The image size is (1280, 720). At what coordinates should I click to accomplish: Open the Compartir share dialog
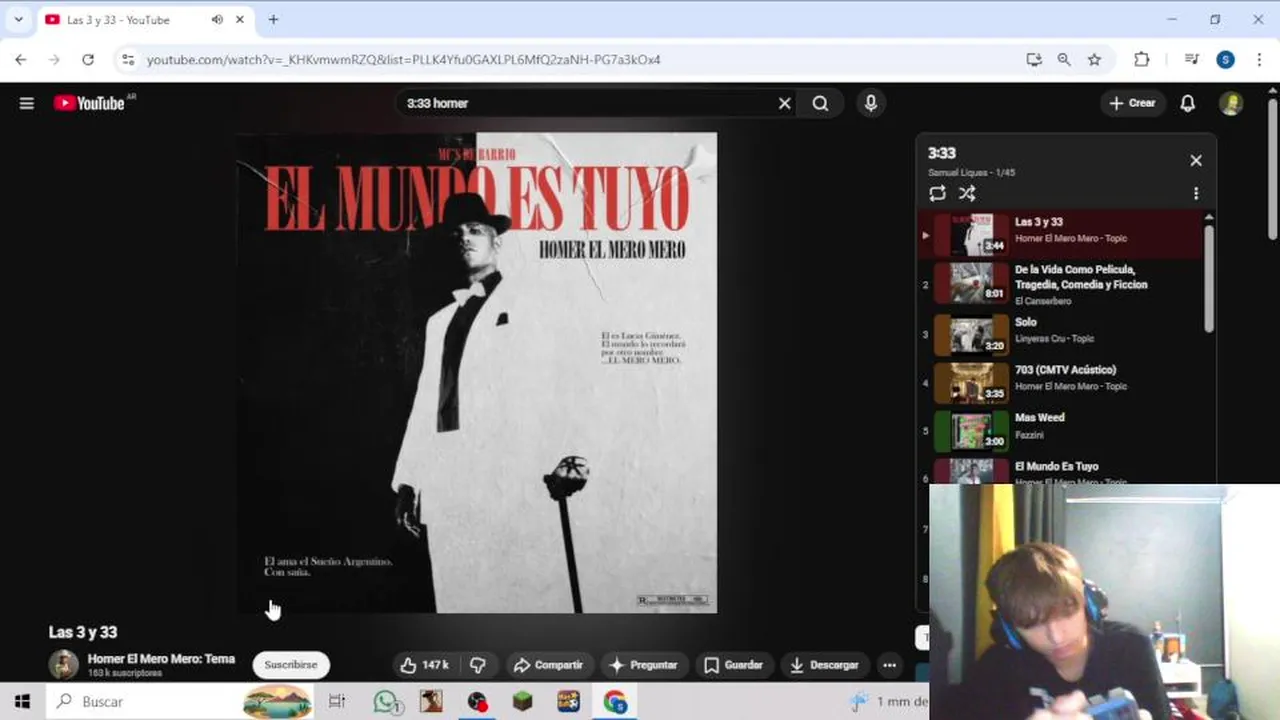click(548, 665)
